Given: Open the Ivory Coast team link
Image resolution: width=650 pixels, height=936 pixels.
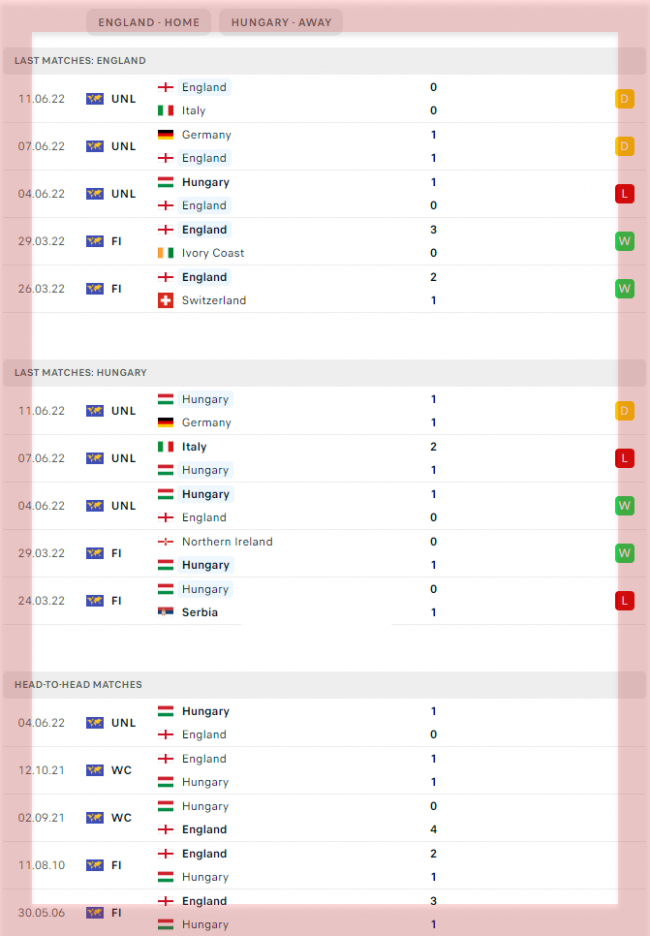Looking at the screenshot, I should point(213,253).
